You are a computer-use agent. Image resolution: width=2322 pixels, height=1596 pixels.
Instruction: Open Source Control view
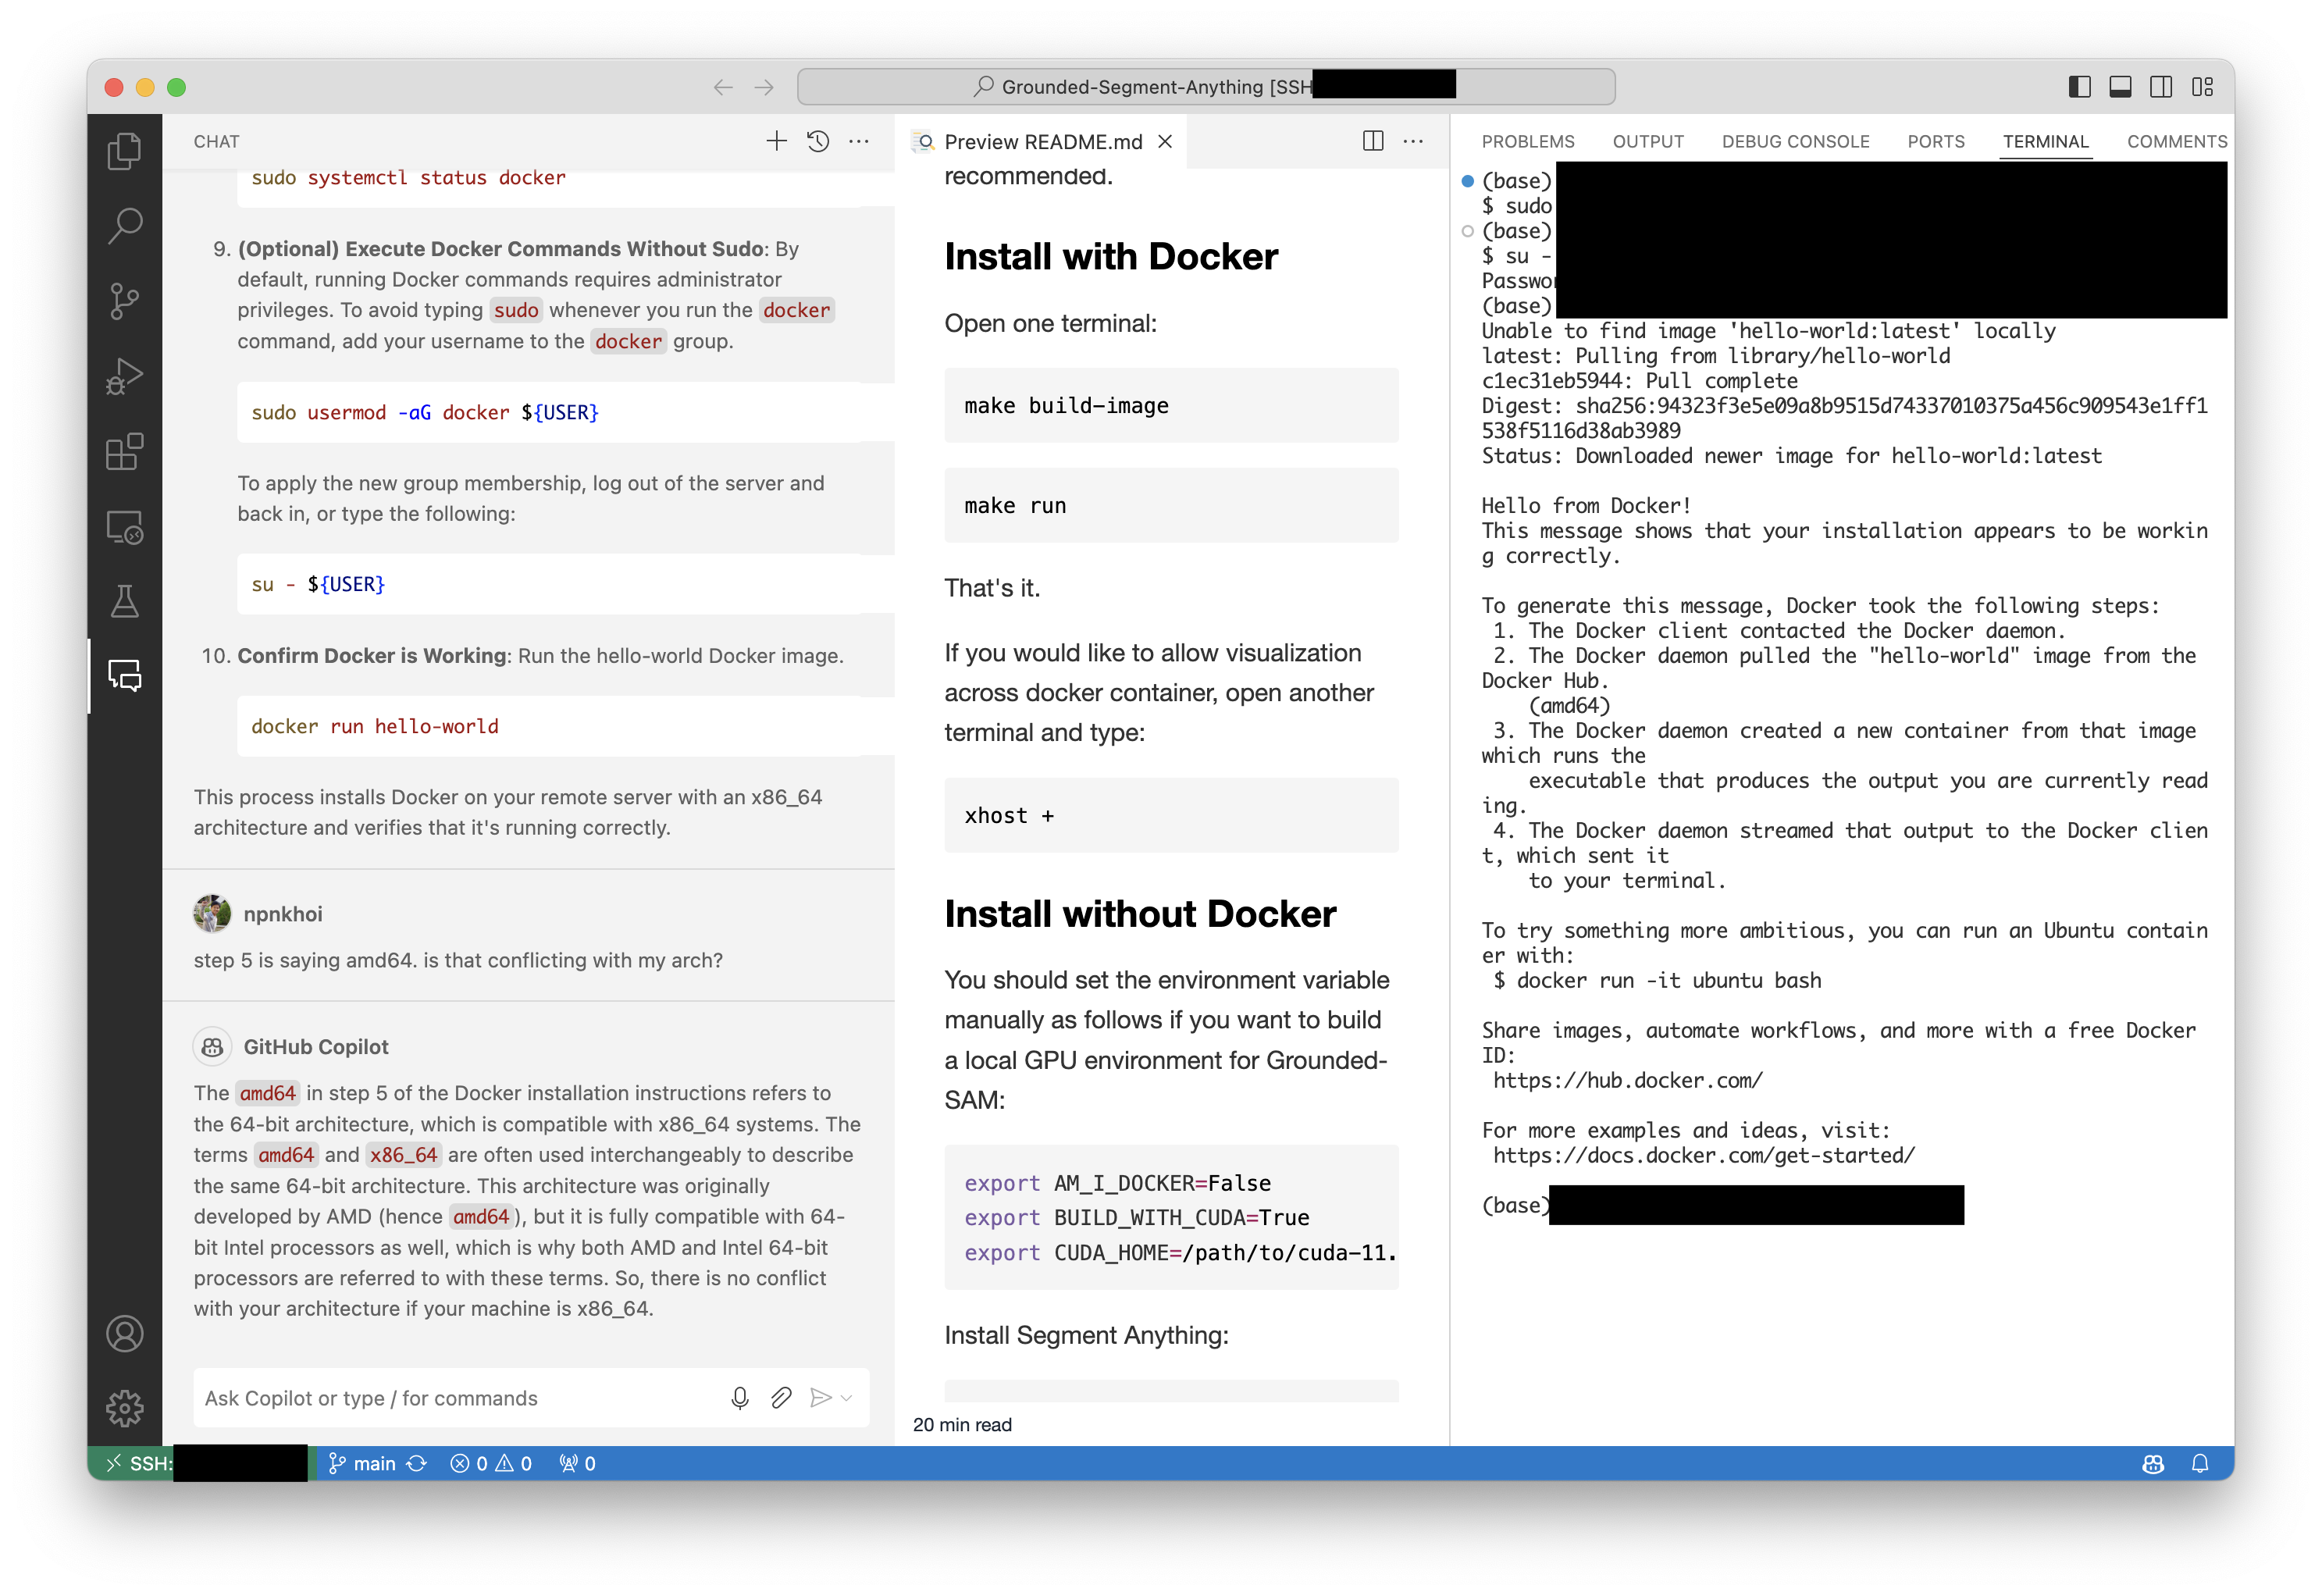coord(124,301)
